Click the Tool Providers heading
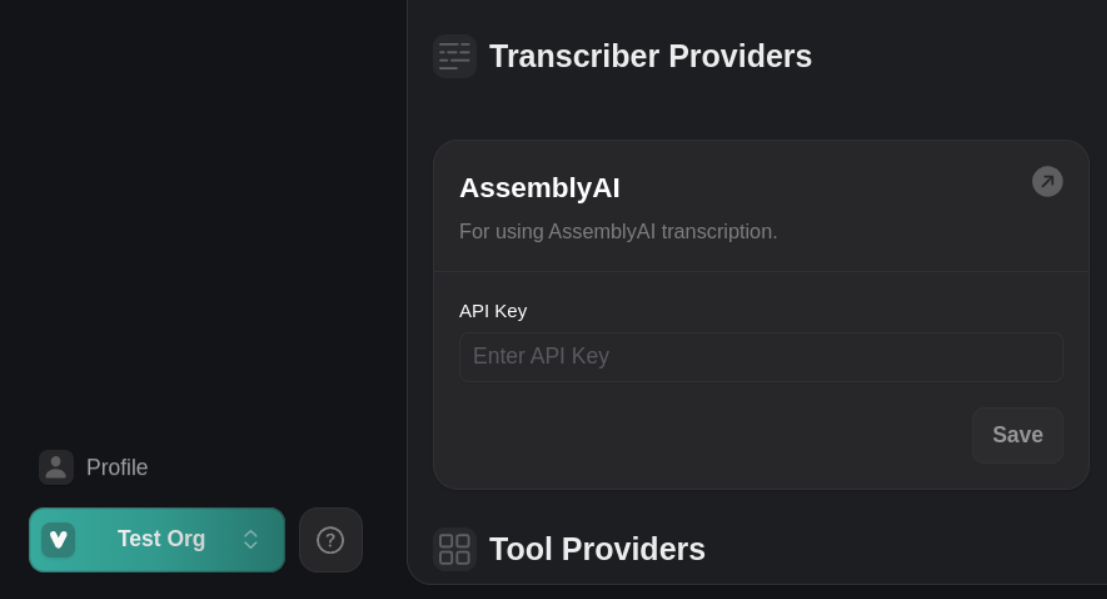Image resolution: width=1107 pixels, height=599 pixels. [x=597, y=549]
